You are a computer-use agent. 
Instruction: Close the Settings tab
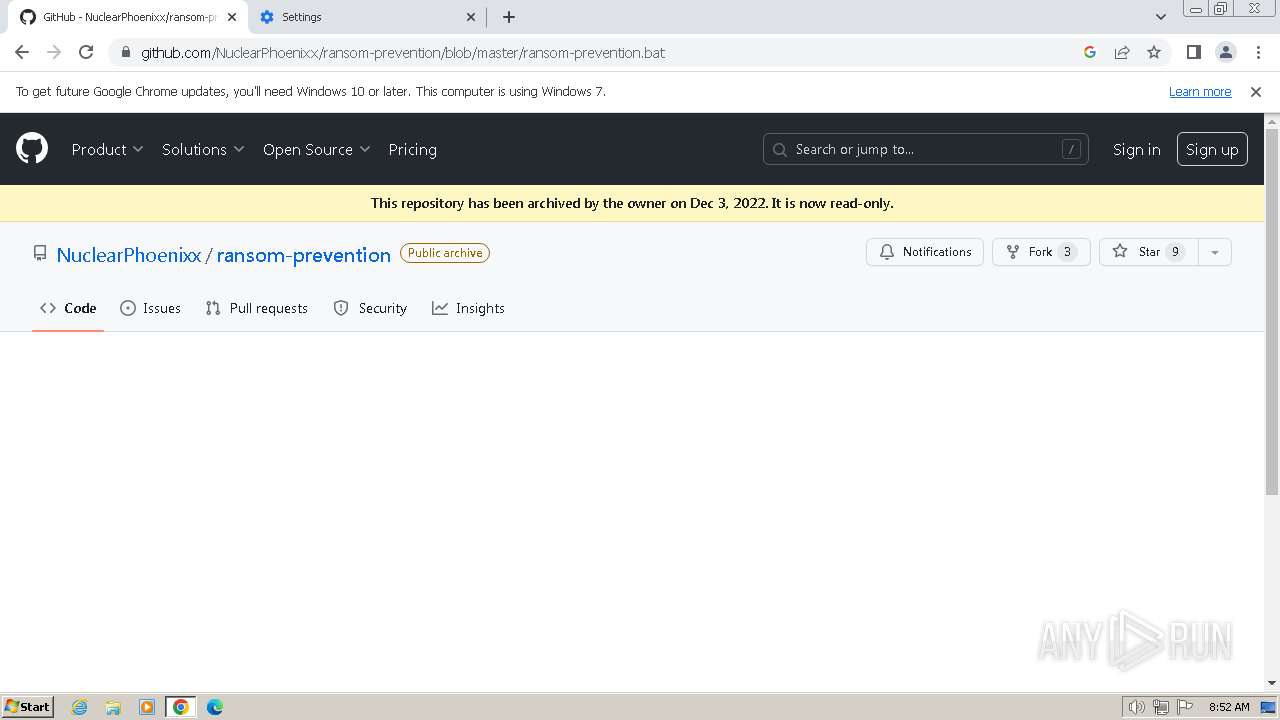click(x=472, y=17)
